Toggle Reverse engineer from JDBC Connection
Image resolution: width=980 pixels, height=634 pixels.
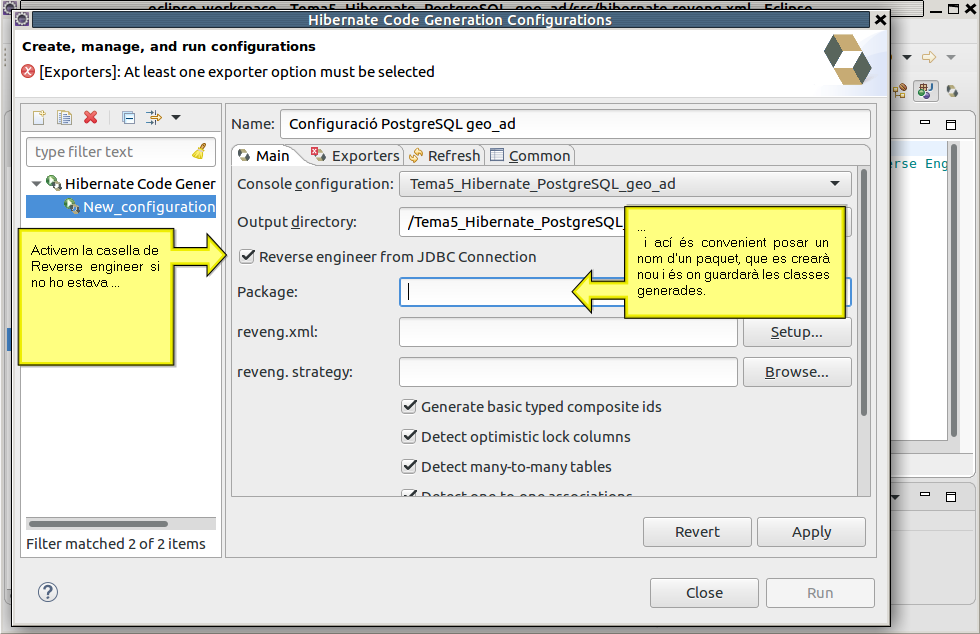(248, 256)
